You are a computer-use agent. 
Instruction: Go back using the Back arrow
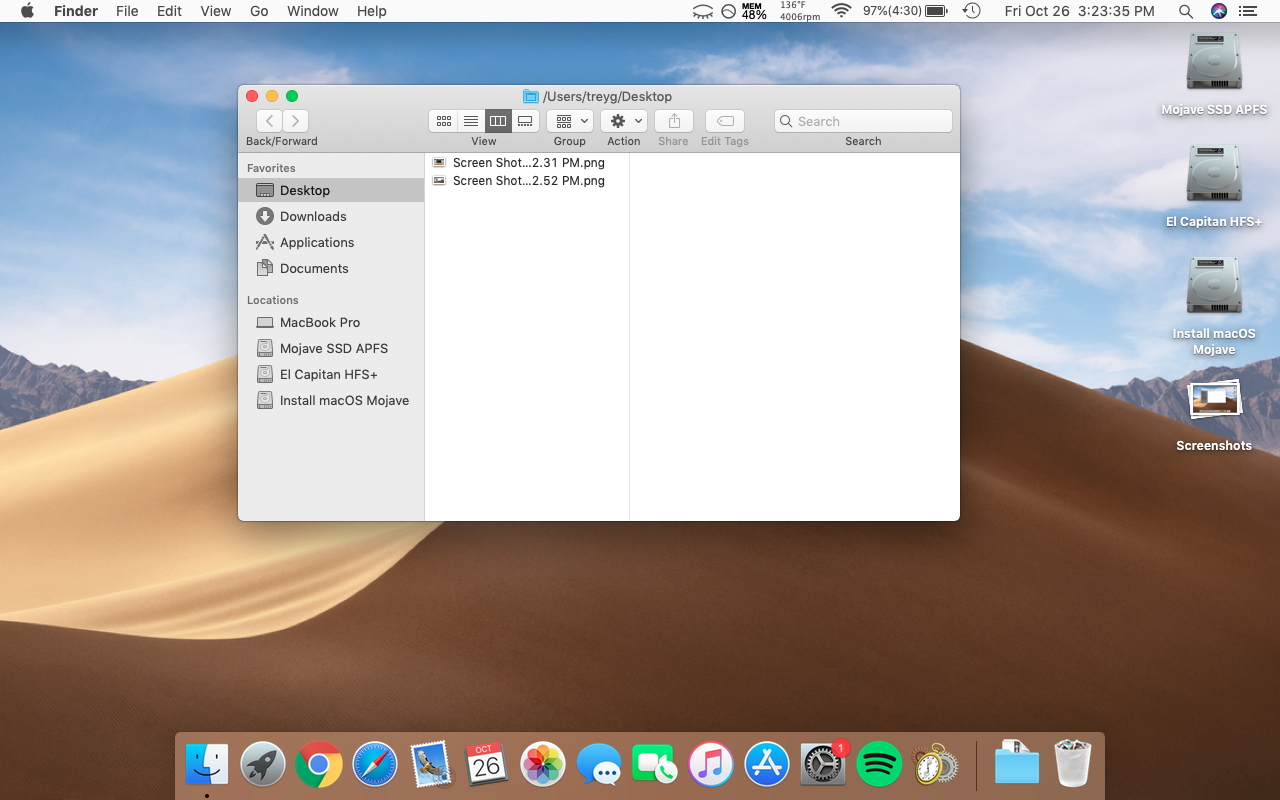(x=269, y=121)
